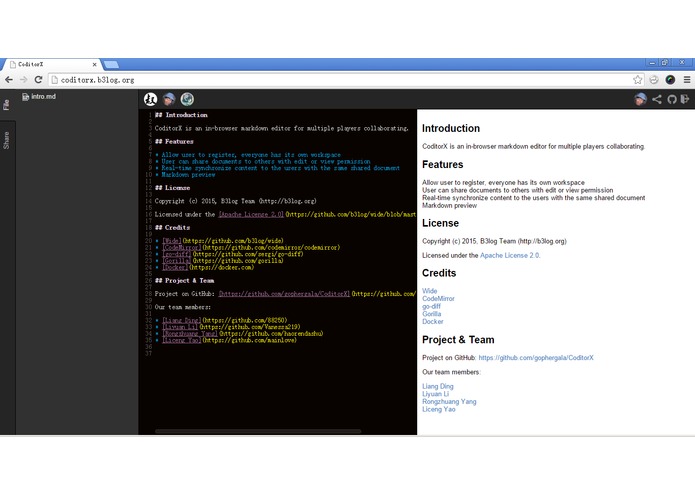Viewport: 695px width, 494px height.
Task: Open the Apache License 2.0 preview link
Action: point(509,256)
